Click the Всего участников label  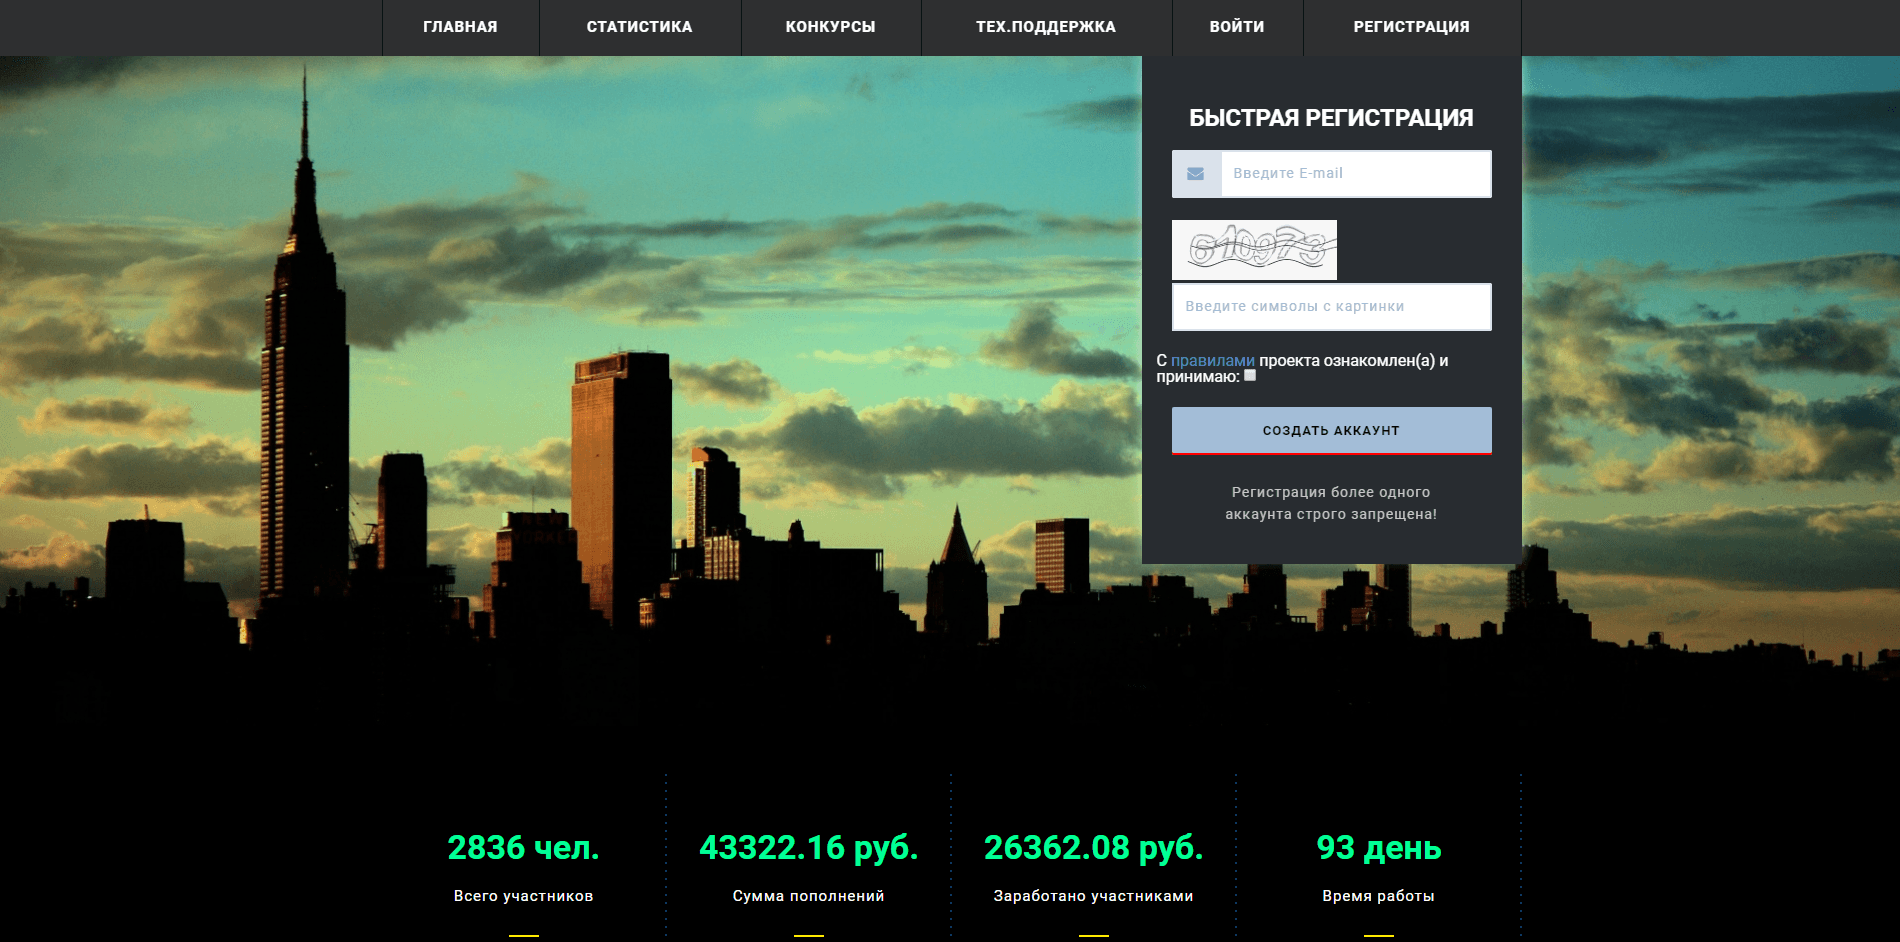point(523,896)
